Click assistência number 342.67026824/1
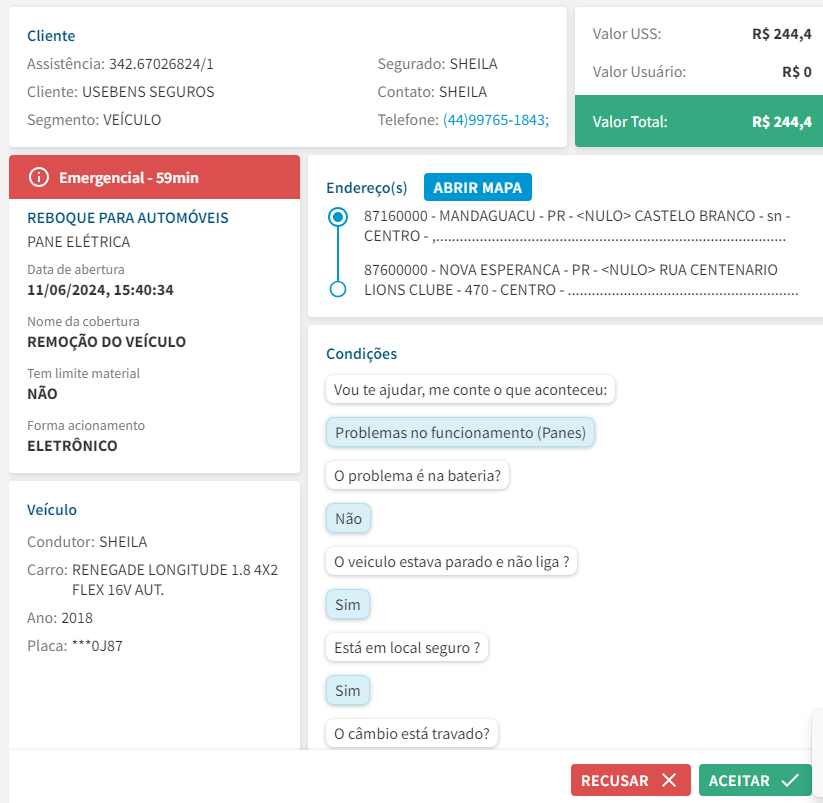The image size is (823, 803). [x=161, y=64]
